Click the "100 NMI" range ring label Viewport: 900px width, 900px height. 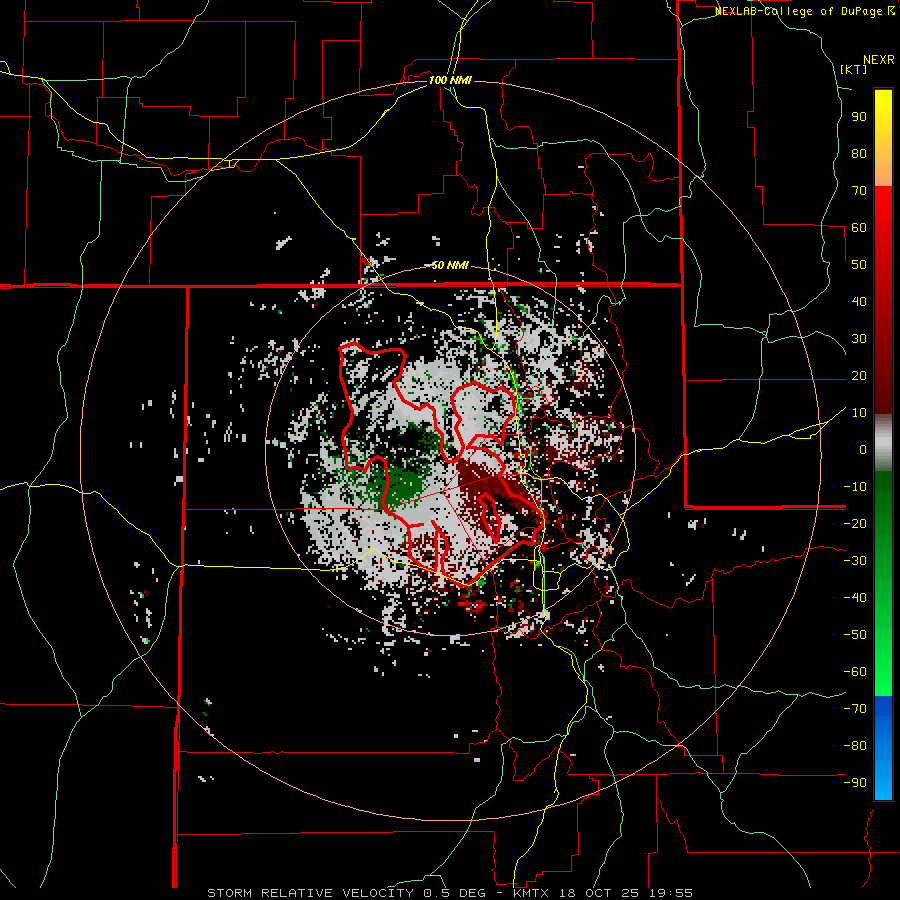(450, 80)
